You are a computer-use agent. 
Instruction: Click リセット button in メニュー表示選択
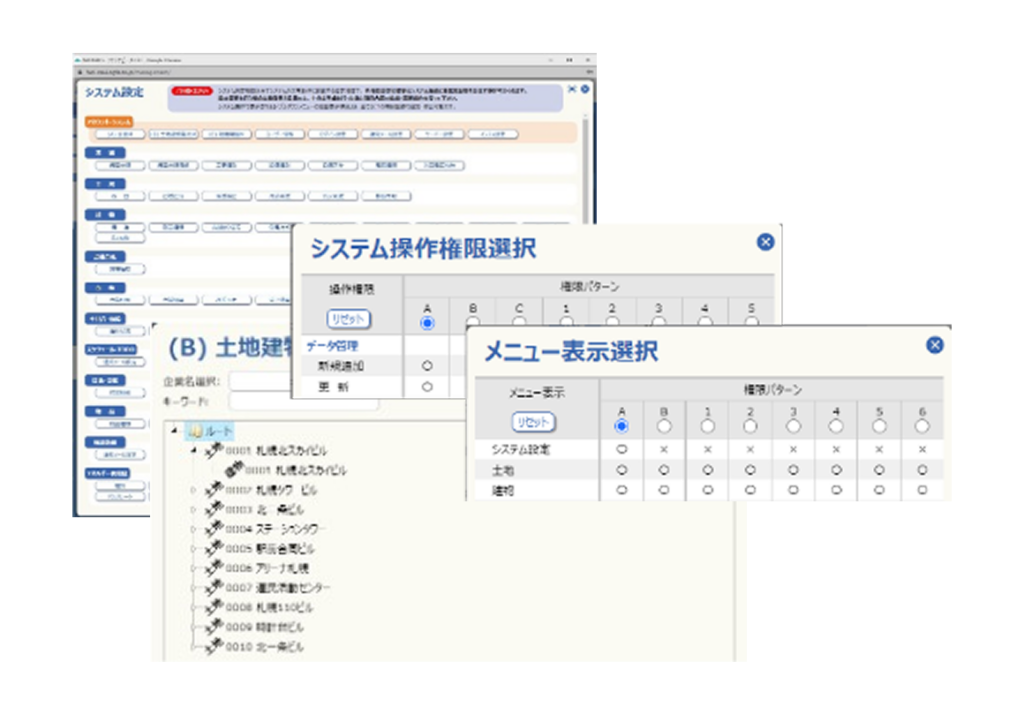pyautogui.click(x=533, y=422)
